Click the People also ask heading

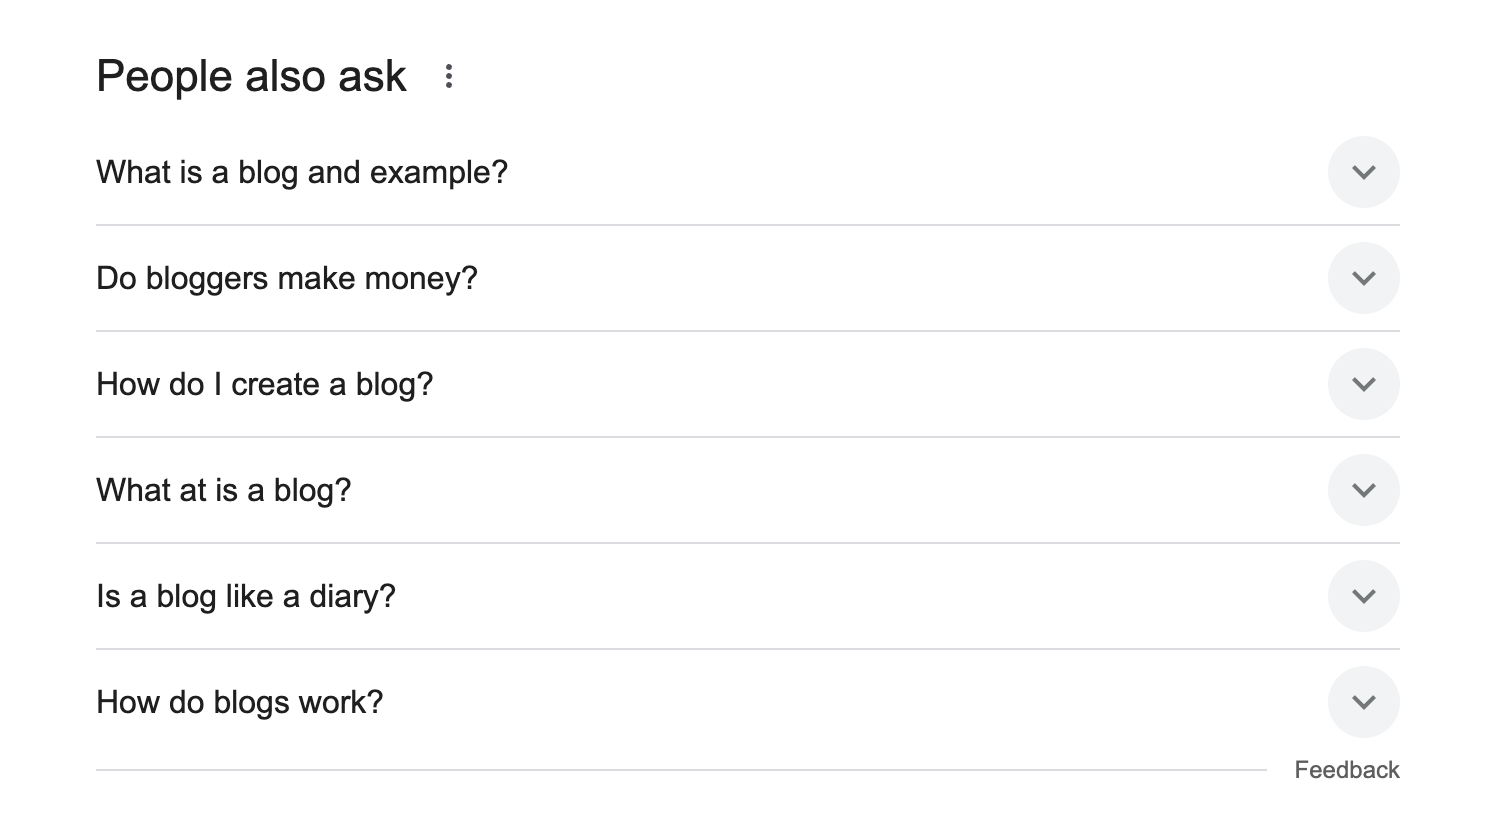coord(250,75)
